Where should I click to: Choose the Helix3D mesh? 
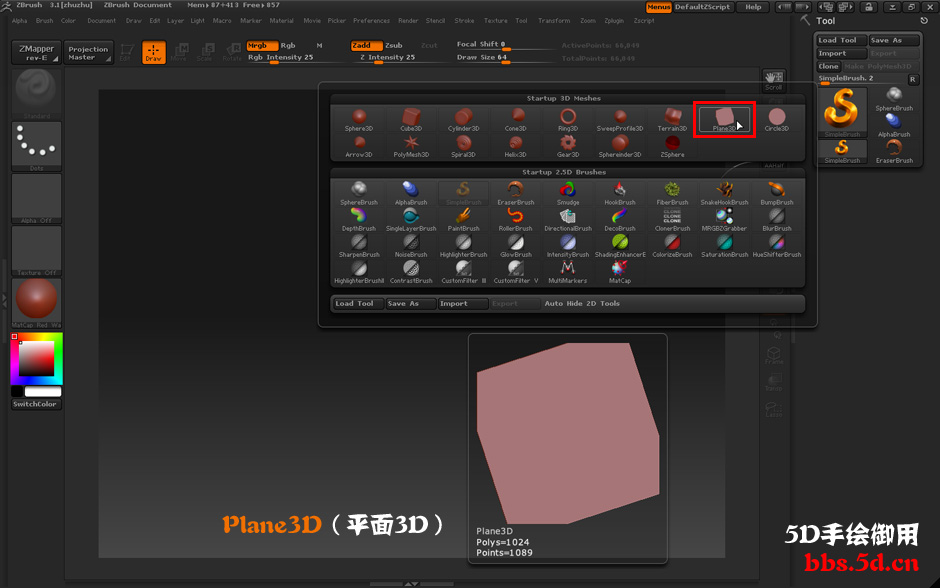click(x=515, y=146)
